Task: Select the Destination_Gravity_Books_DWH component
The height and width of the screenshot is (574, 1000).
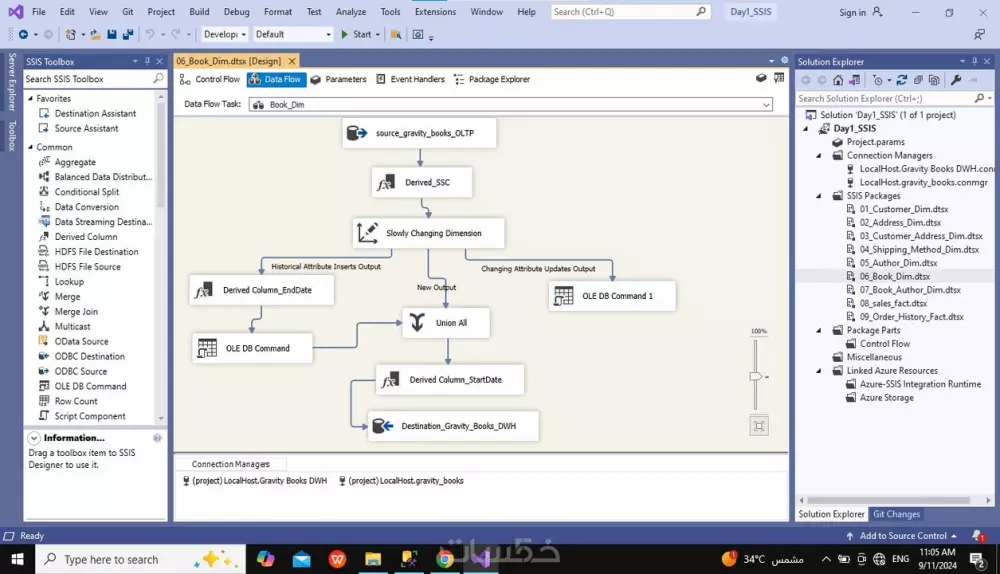Action: (453, 426)
